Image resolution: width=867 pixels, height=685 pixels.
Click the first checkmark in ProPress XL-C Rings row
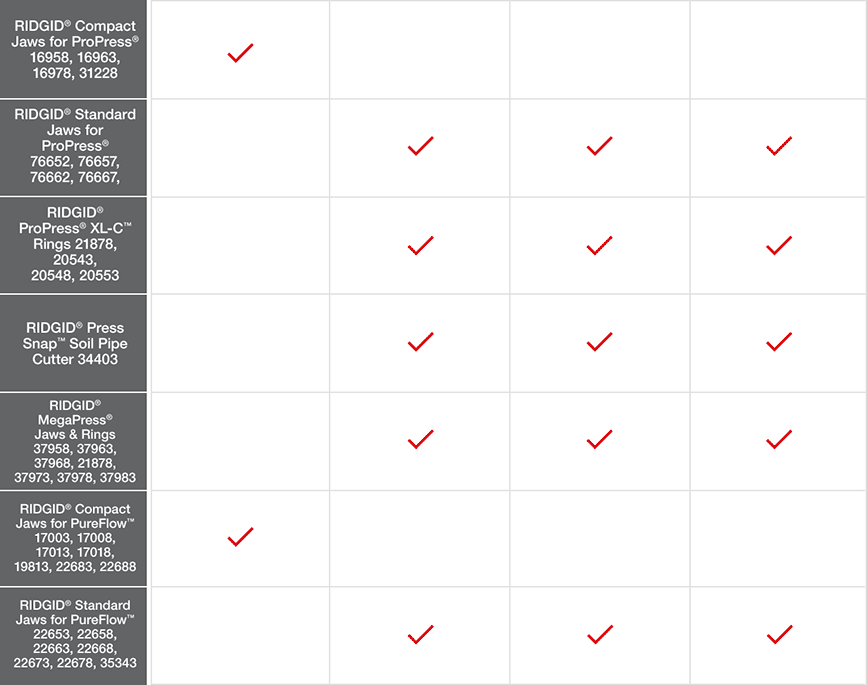tap(421, 245)
